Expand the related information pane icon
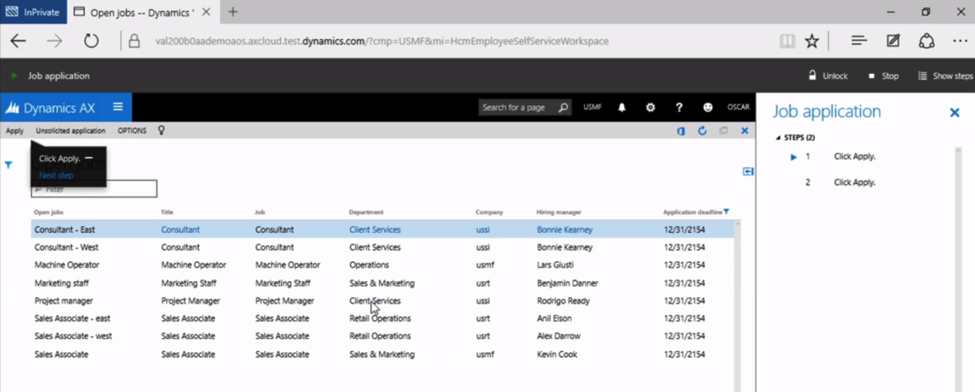 click(748, 172)
